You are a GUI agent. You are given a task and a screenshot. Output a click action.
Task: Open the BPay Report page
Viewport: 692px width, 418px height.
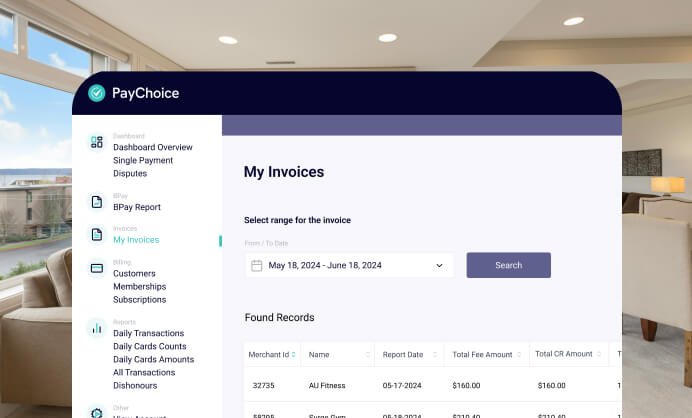137,207
